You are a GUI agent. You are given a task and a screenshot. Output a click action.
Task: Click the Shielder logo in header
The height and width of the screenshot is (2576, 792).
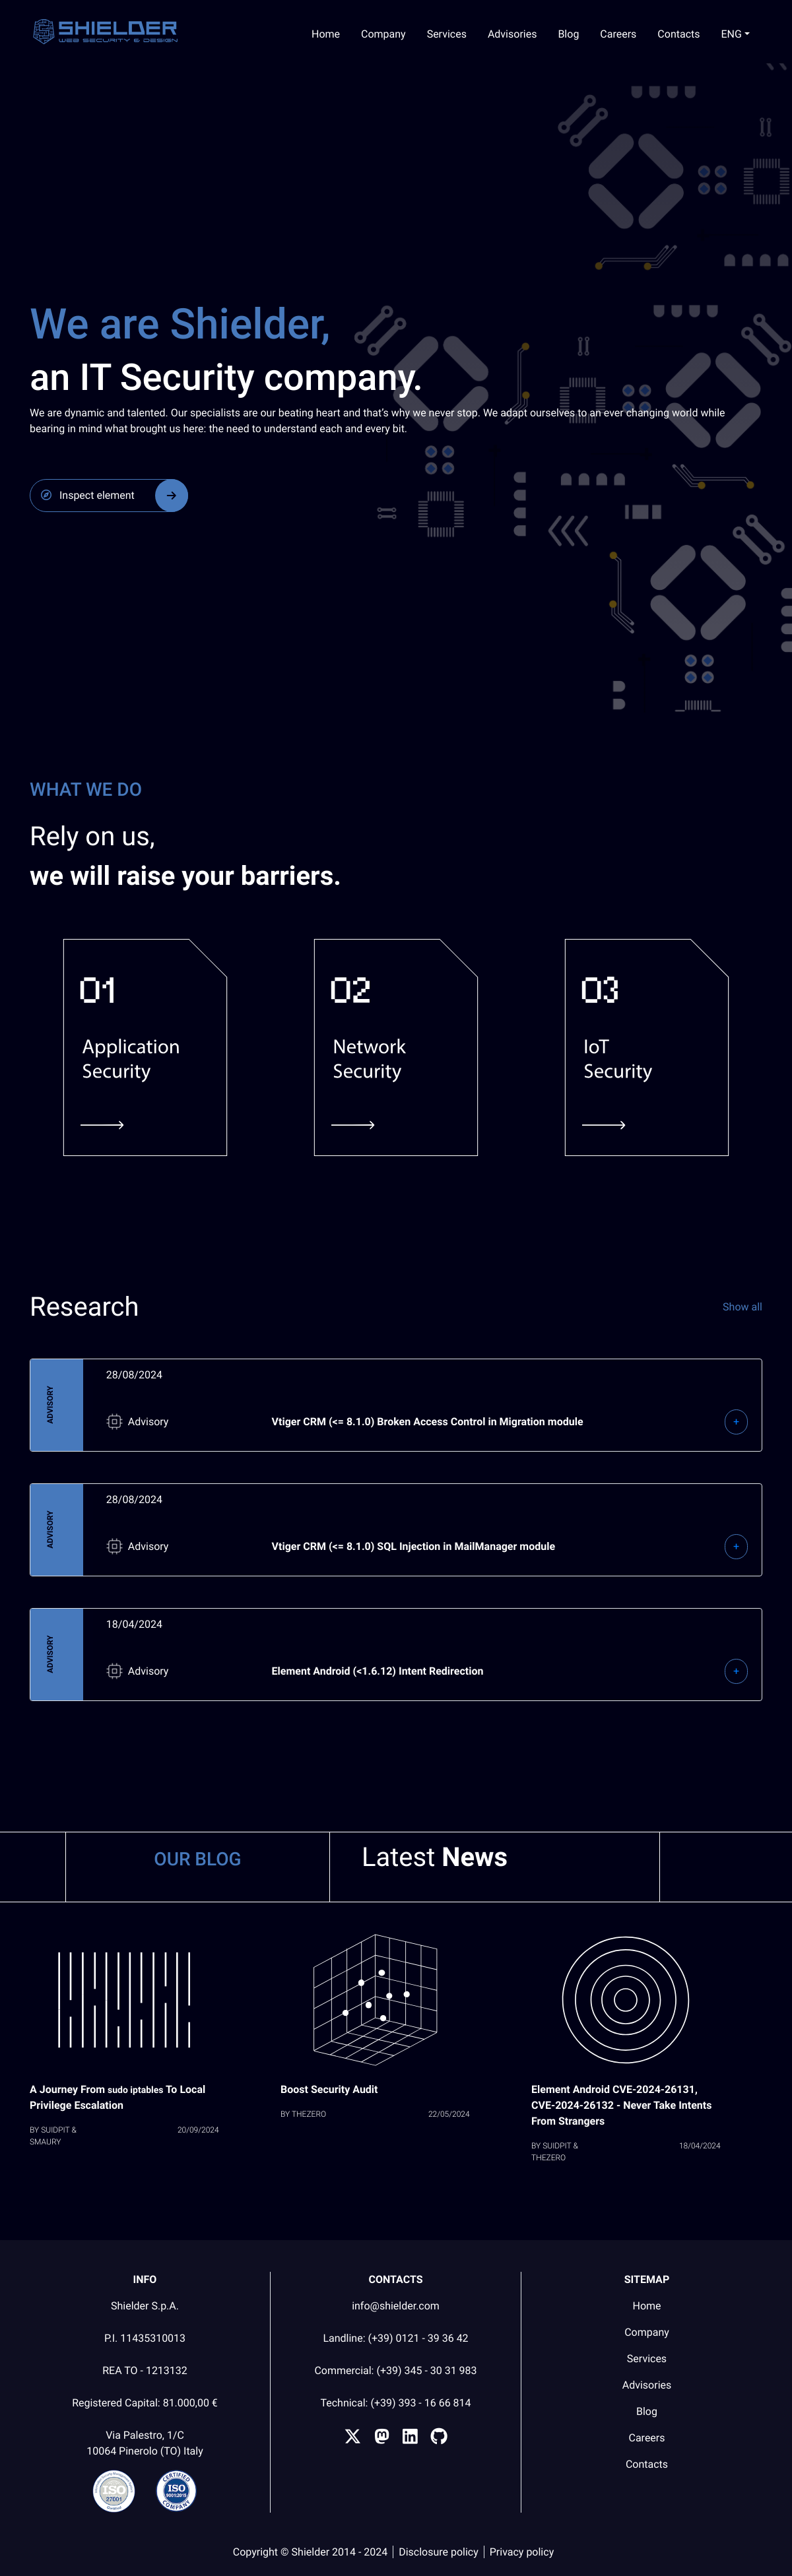105,32
